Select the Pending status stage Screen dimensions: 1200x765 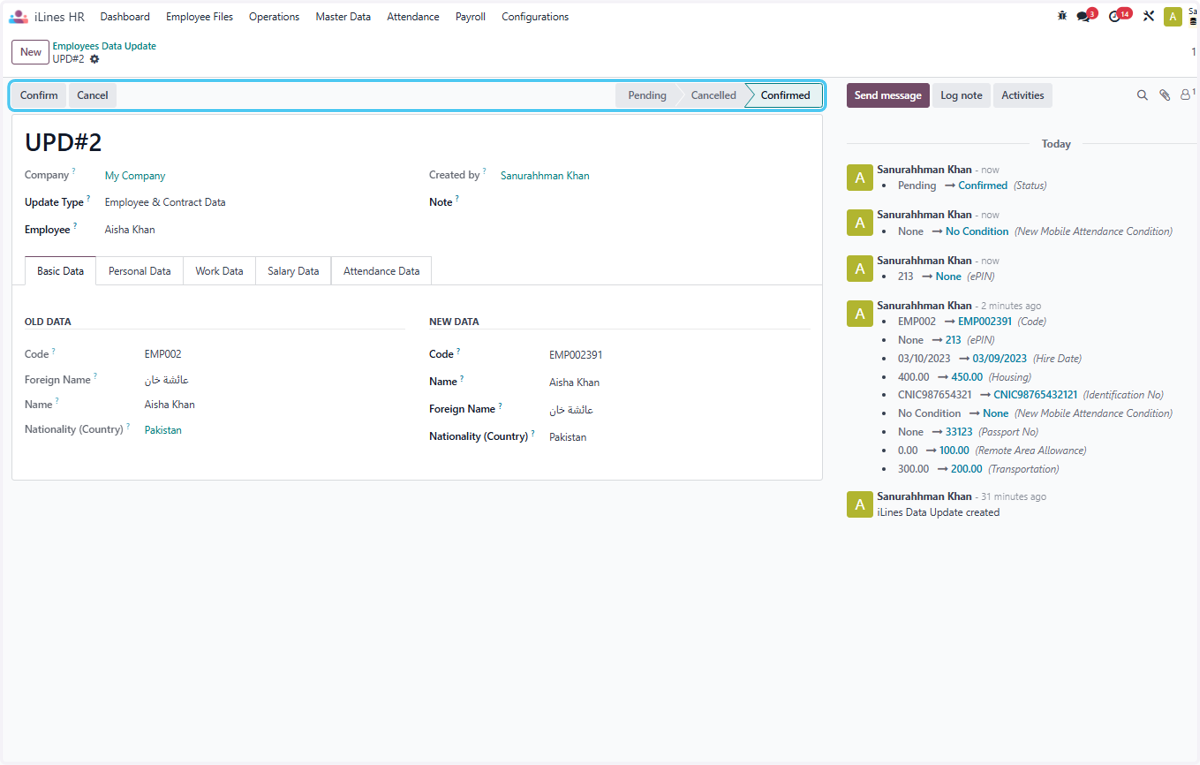pos(647,96)
